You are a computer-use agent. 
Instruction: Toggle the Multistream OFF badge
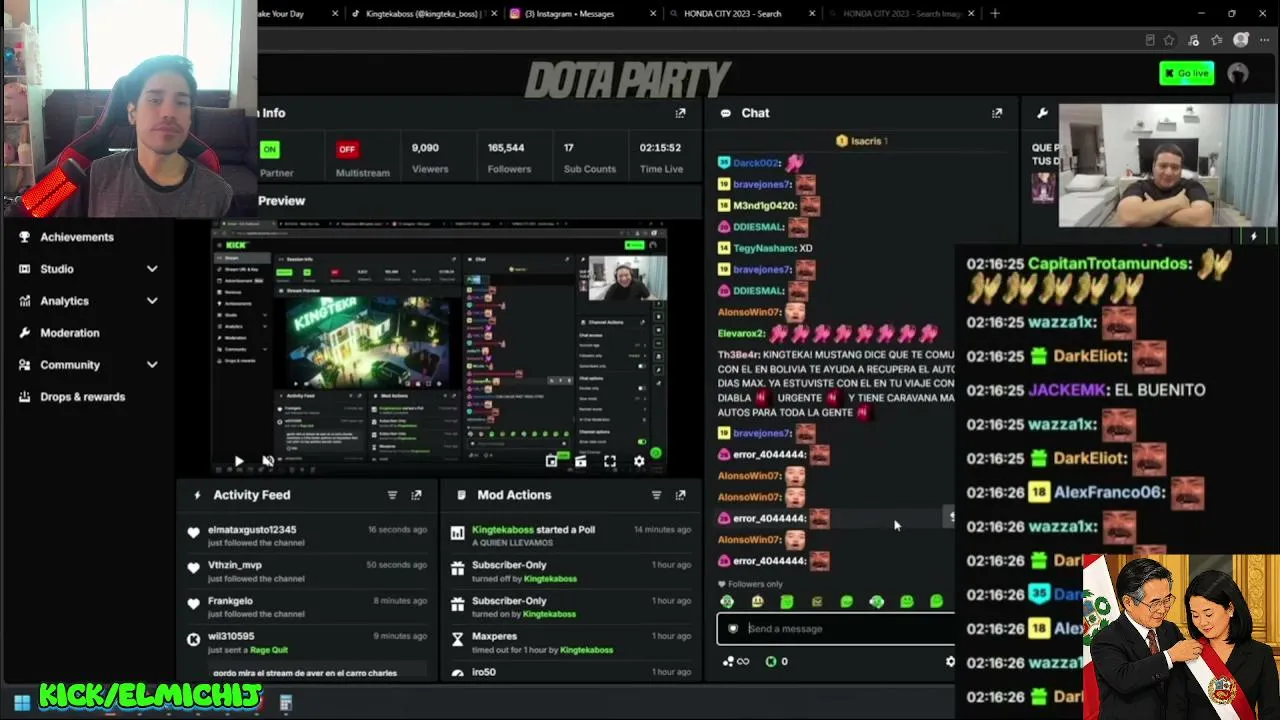pyautogui.click(x=347, y=149)
